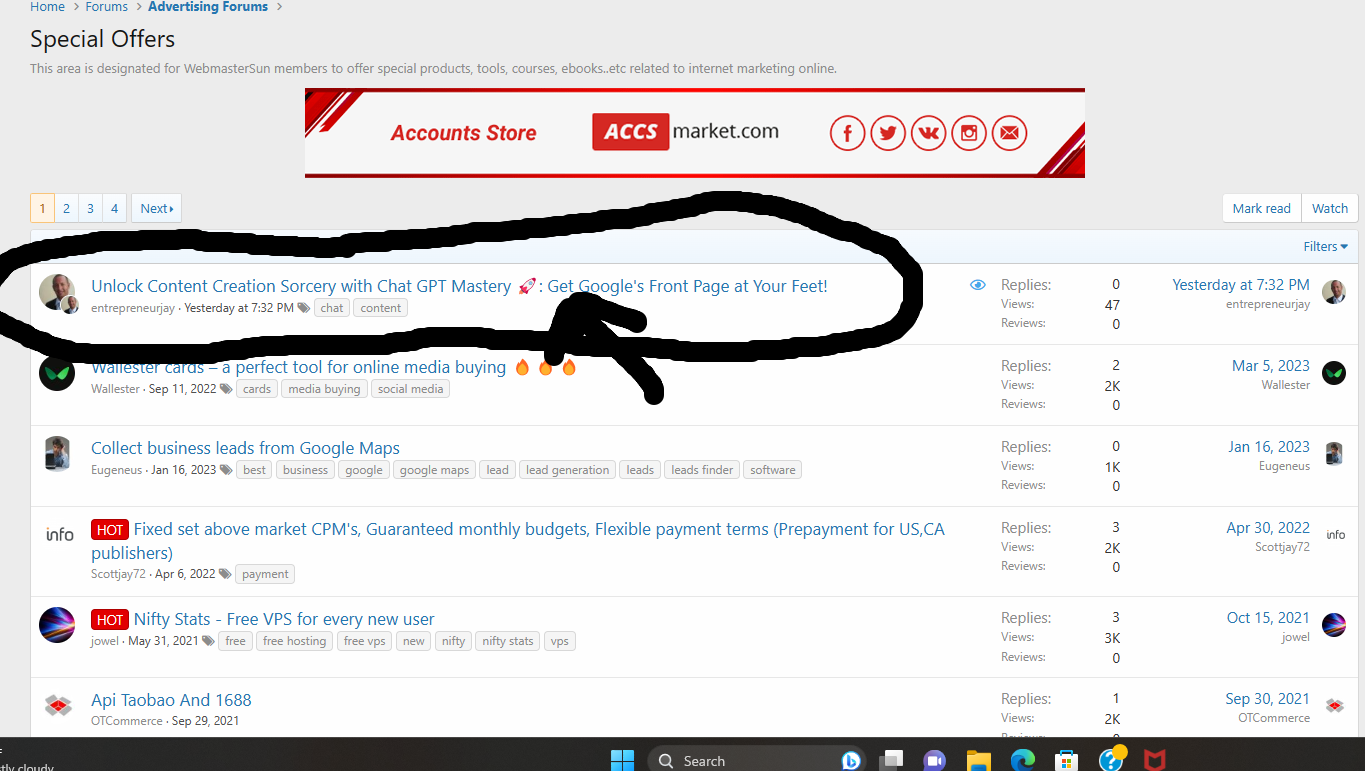The width and height of the screenshot is (1365, 771).
Task: Click jowel's small avatar in last-post column
Action: (x=1334, y=625)
